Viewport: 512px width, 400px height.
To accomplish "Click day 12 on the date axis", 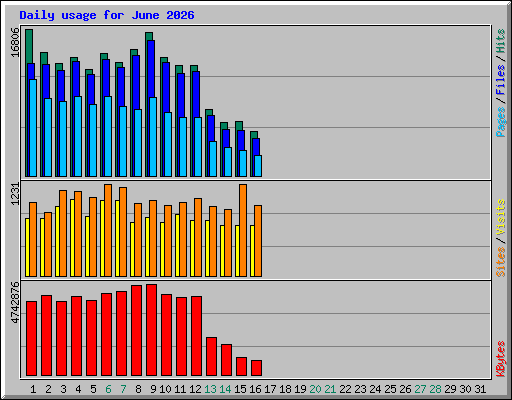I will click(x=195, y=389).
